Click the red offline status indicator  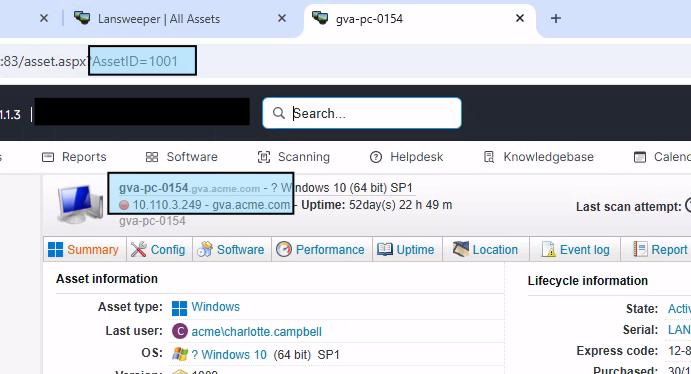pos(124,205)
